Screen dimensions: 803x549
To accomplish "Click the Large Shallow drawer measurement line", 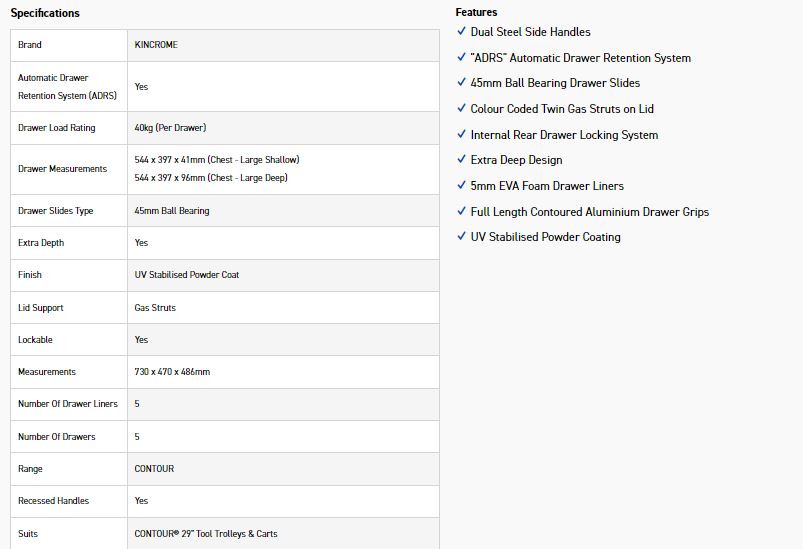I will (x=217, y=160).
